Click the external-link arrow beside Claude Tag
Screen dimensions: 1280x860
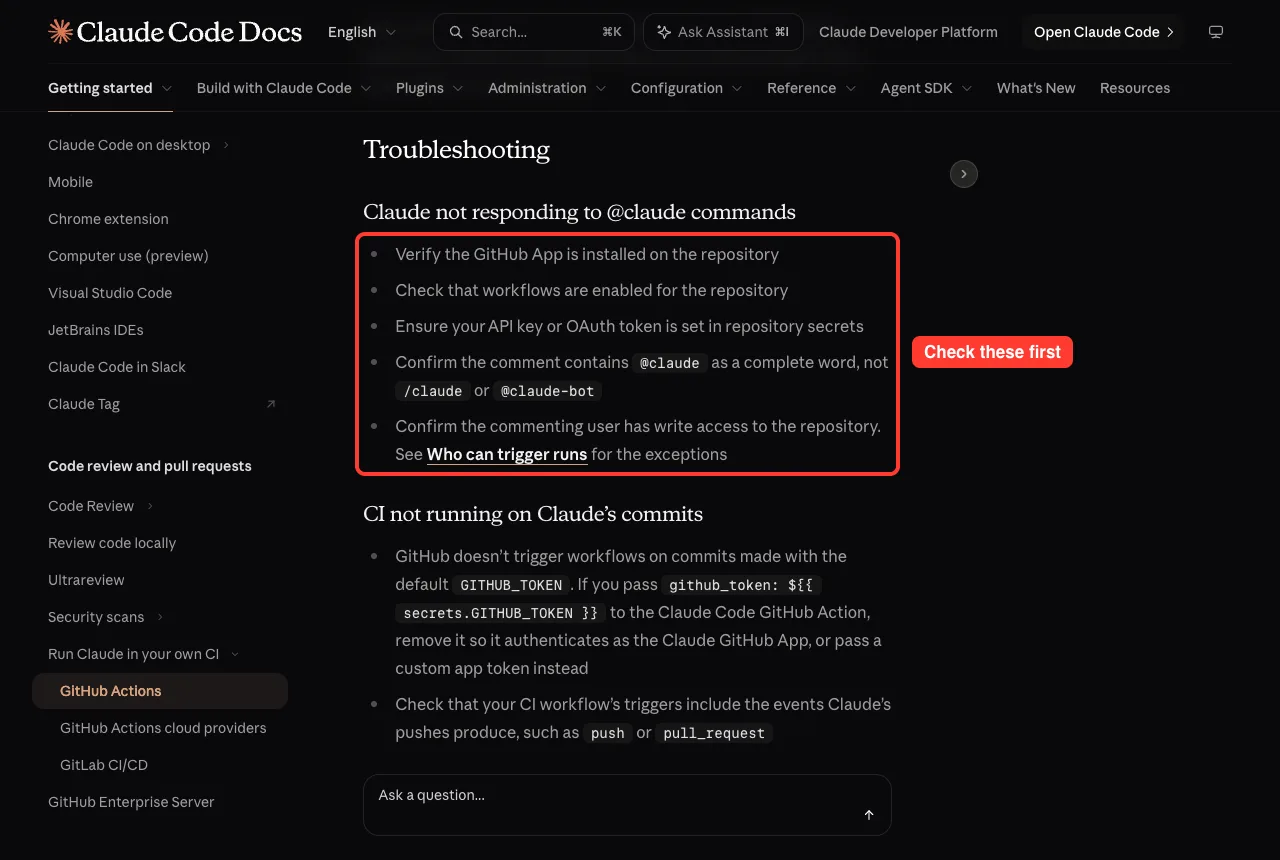(271, 404)
